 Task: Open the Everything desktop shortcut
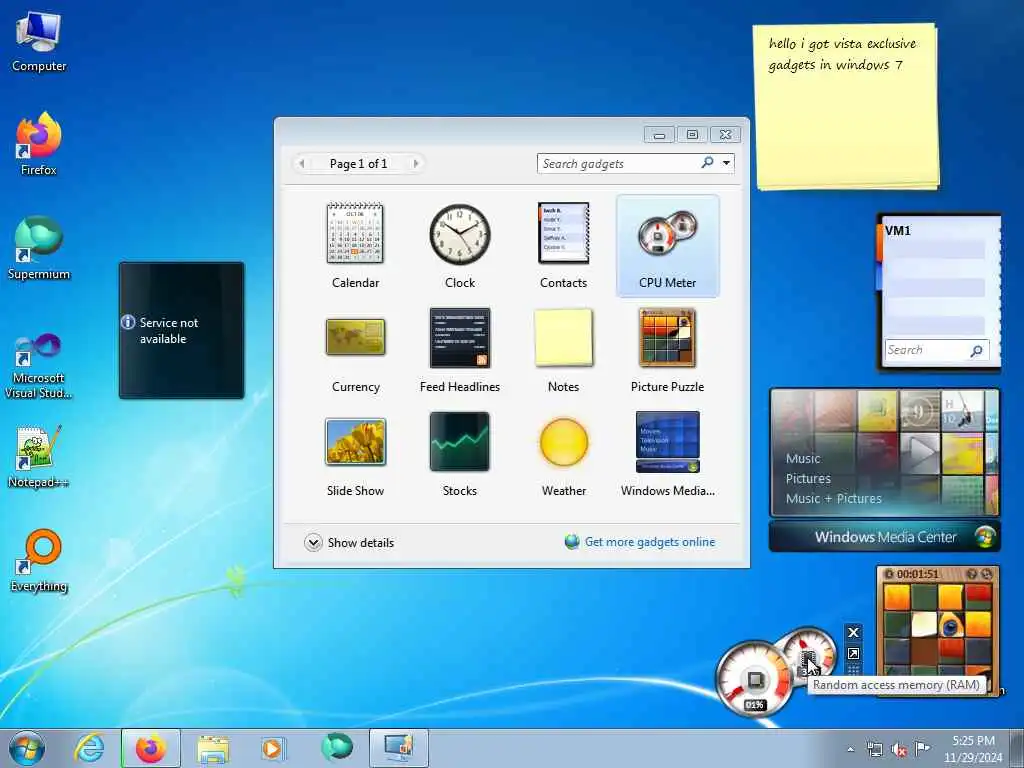pos(39,560)
